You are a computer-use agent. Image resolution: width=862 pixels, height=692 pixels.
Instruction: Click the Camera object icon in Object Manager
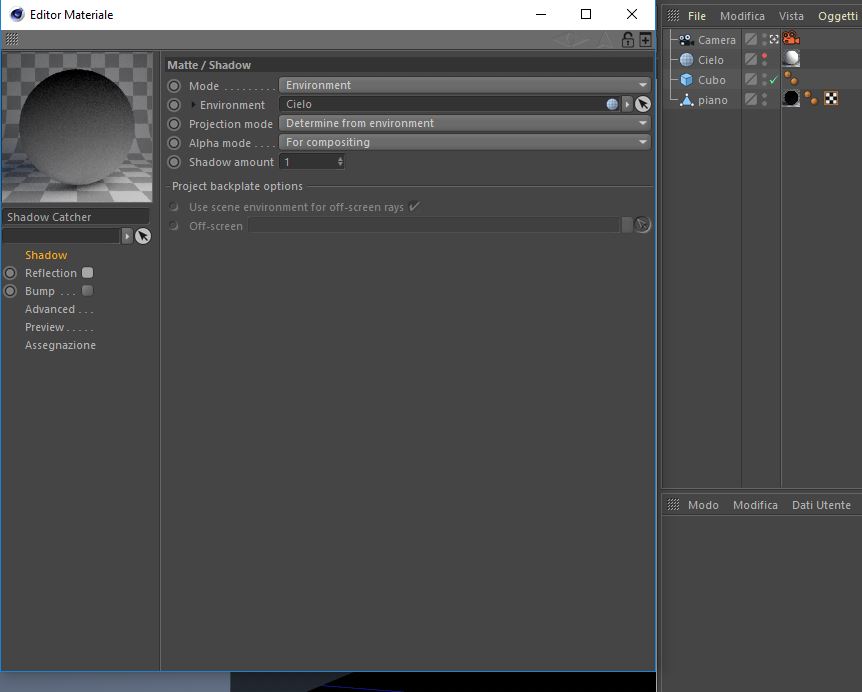[686, 40]
